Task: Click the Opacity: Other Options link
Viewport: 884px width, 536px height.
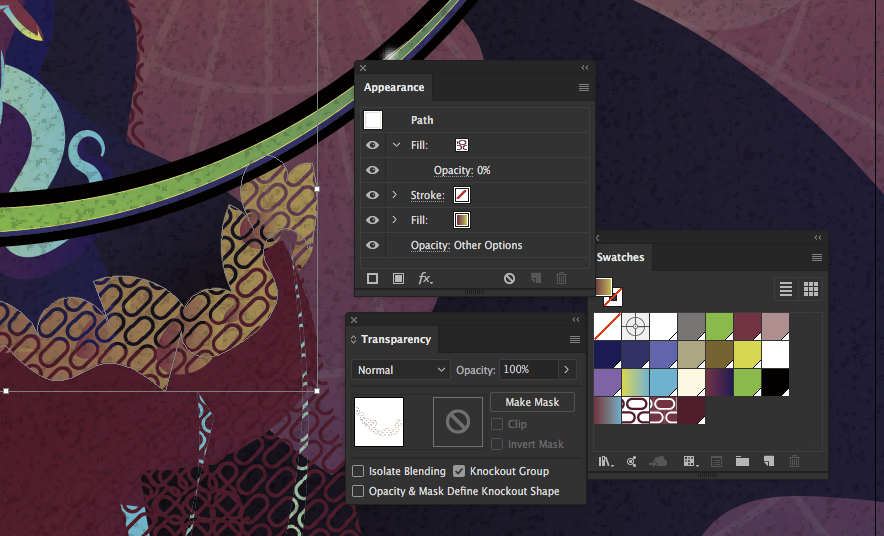Action: coord(466,245)
